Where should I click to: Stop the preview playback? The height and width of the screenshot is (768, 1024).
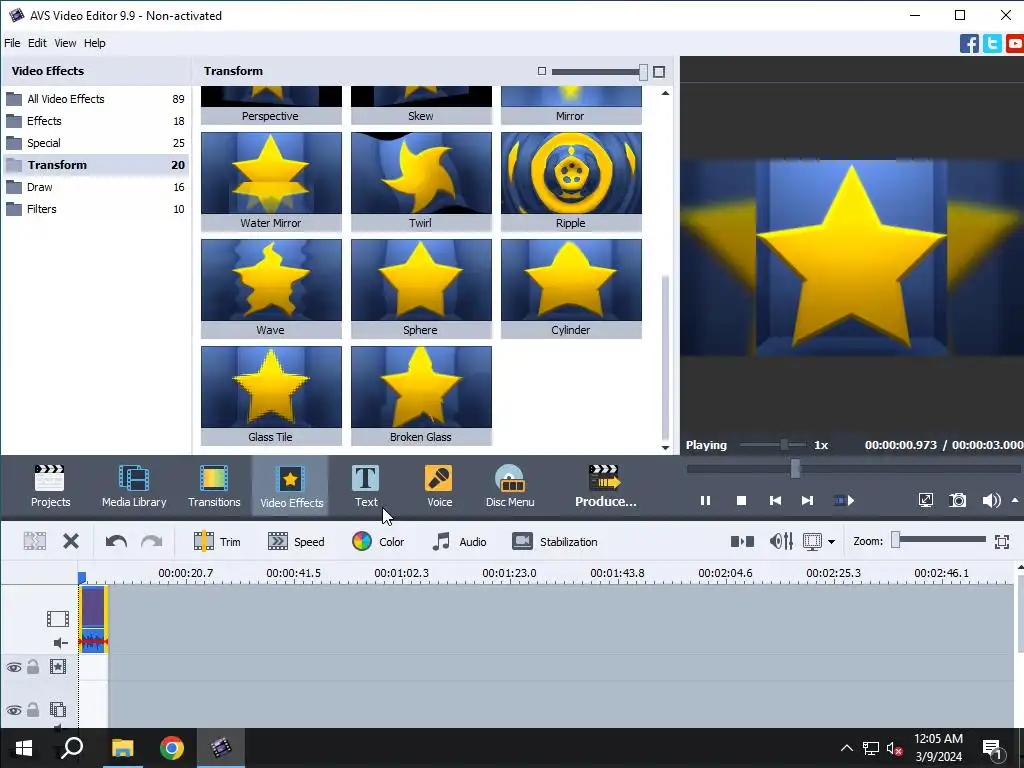click(741, 501)
